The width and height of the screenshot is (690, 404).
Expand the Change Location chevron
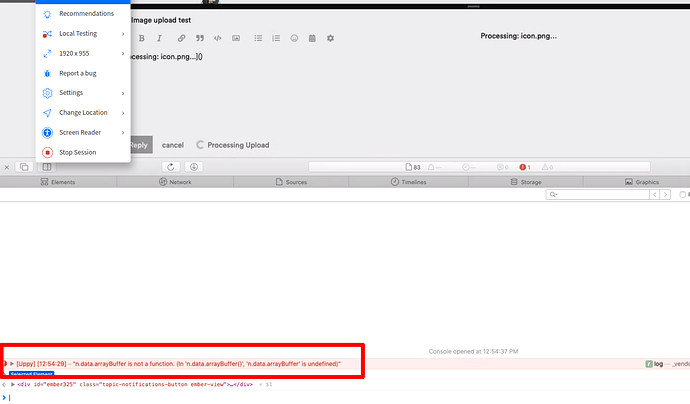tap(123, 113)
